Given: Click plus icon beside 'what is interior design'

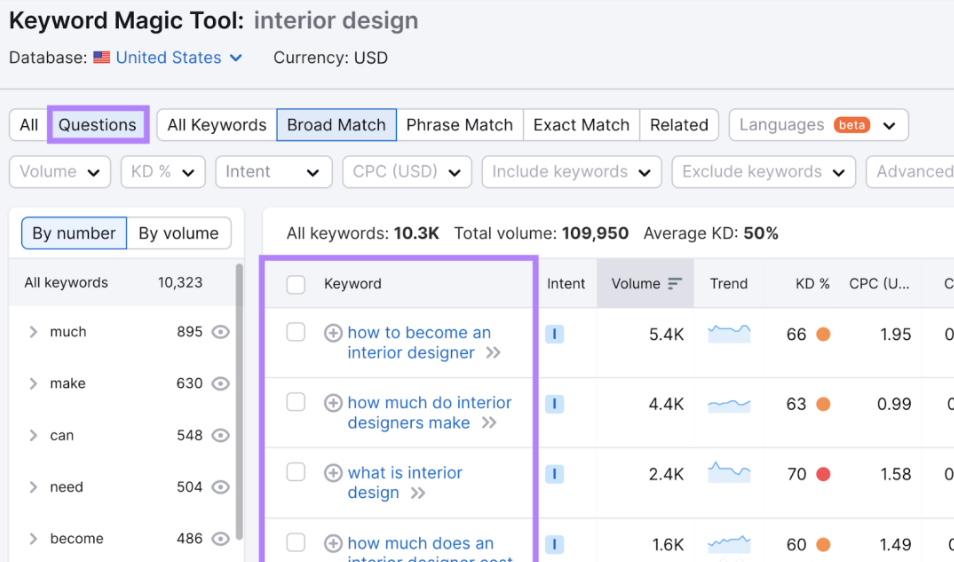Looking at the screenshot, I should click(x=334, y=473).
